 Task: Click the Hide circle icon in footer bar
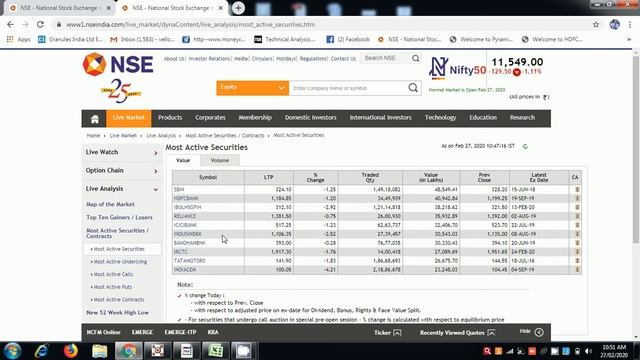539,332
